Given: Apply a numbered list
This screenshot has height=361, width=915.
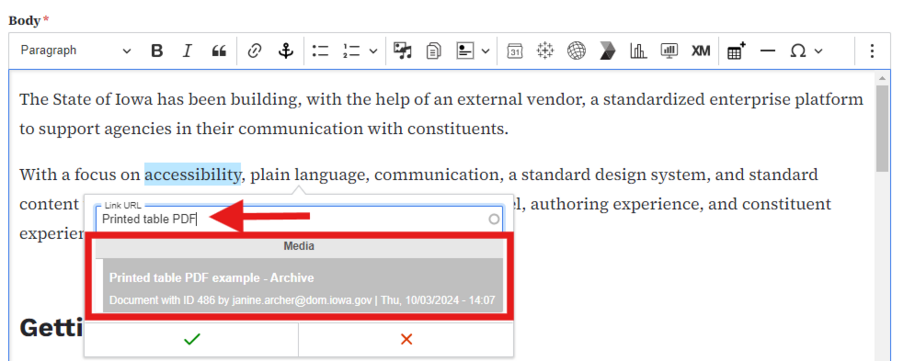Looking at the screenshot, I should (x=351, y=51).
